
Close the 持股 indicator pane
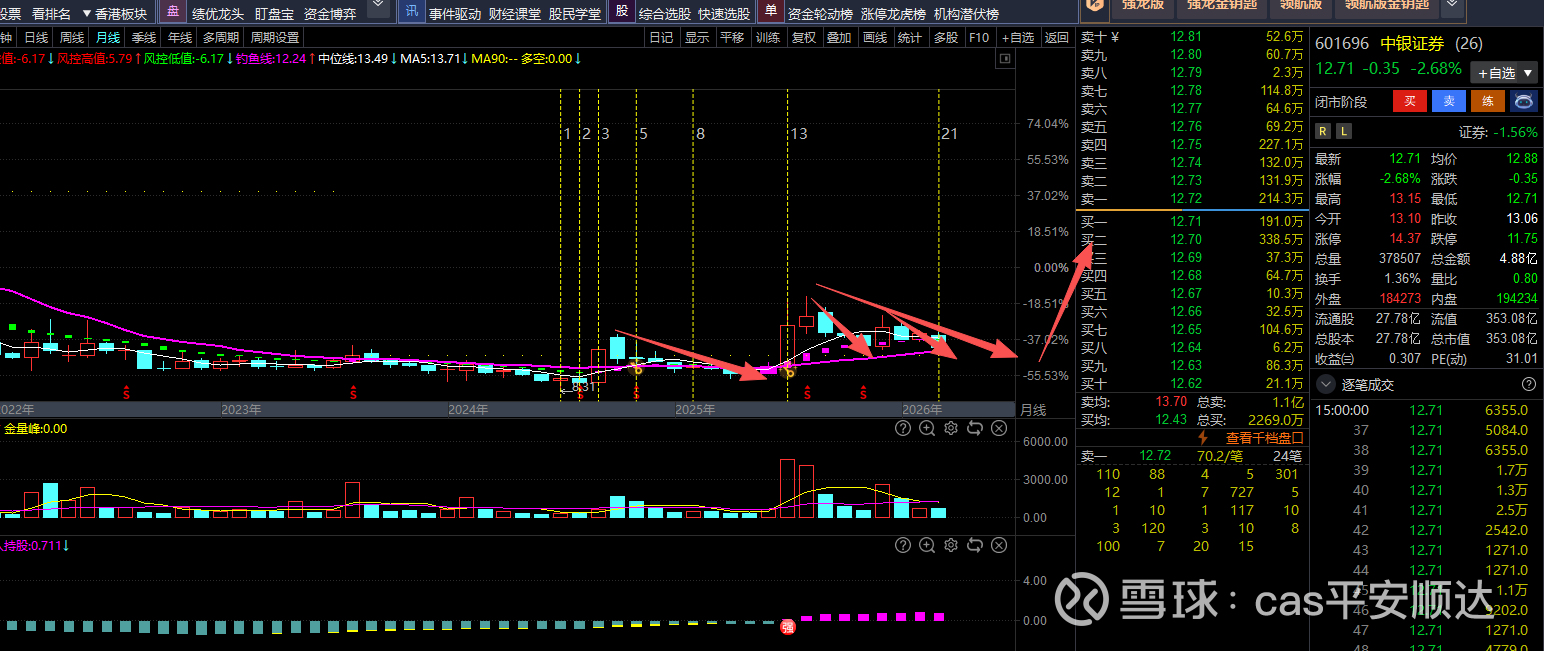pos(999,545)
